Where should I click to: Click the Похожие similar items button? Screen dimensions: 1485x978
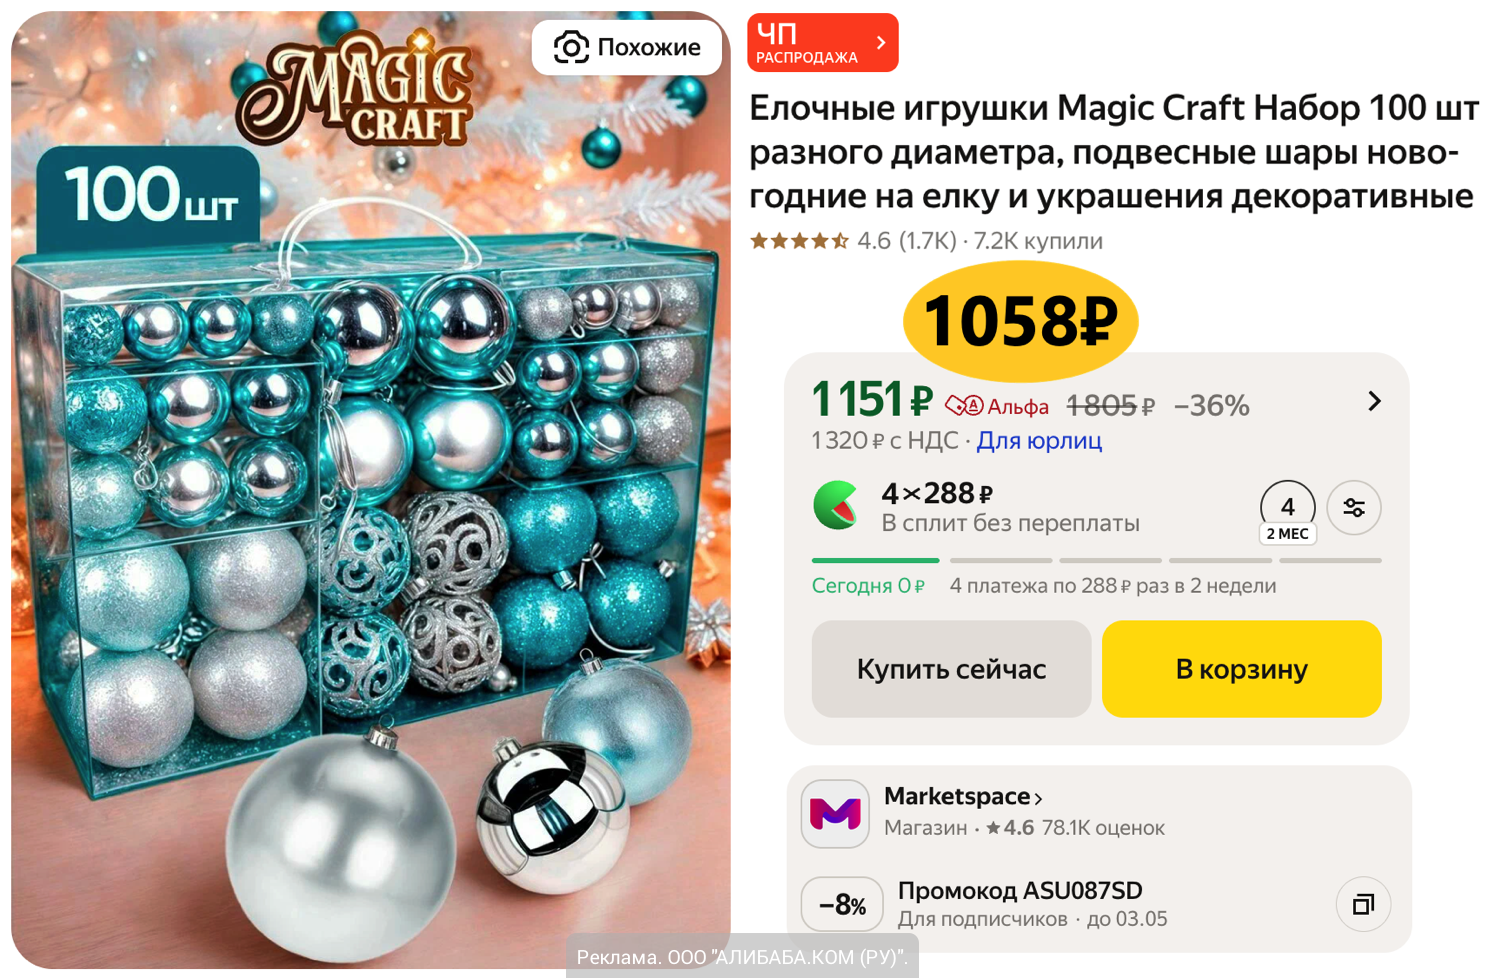[626, 47]
